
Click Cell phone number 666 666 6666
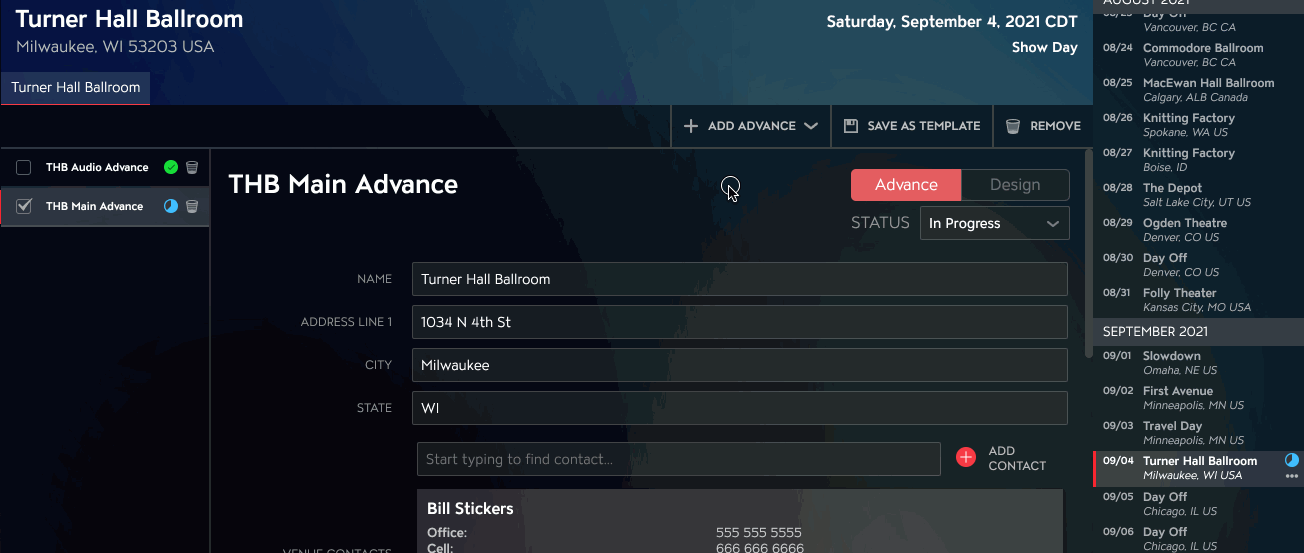(x=759, y=548)
